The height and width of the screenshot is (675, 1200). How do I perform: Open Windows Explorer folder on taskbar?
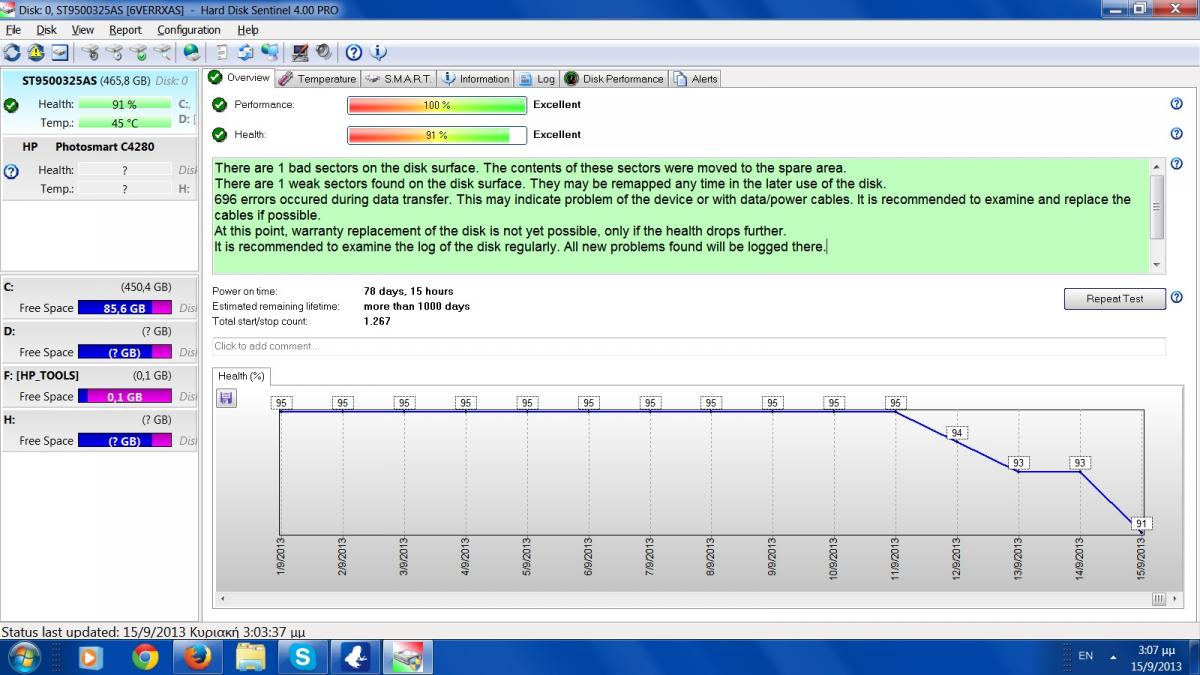[x=249, y=656]
